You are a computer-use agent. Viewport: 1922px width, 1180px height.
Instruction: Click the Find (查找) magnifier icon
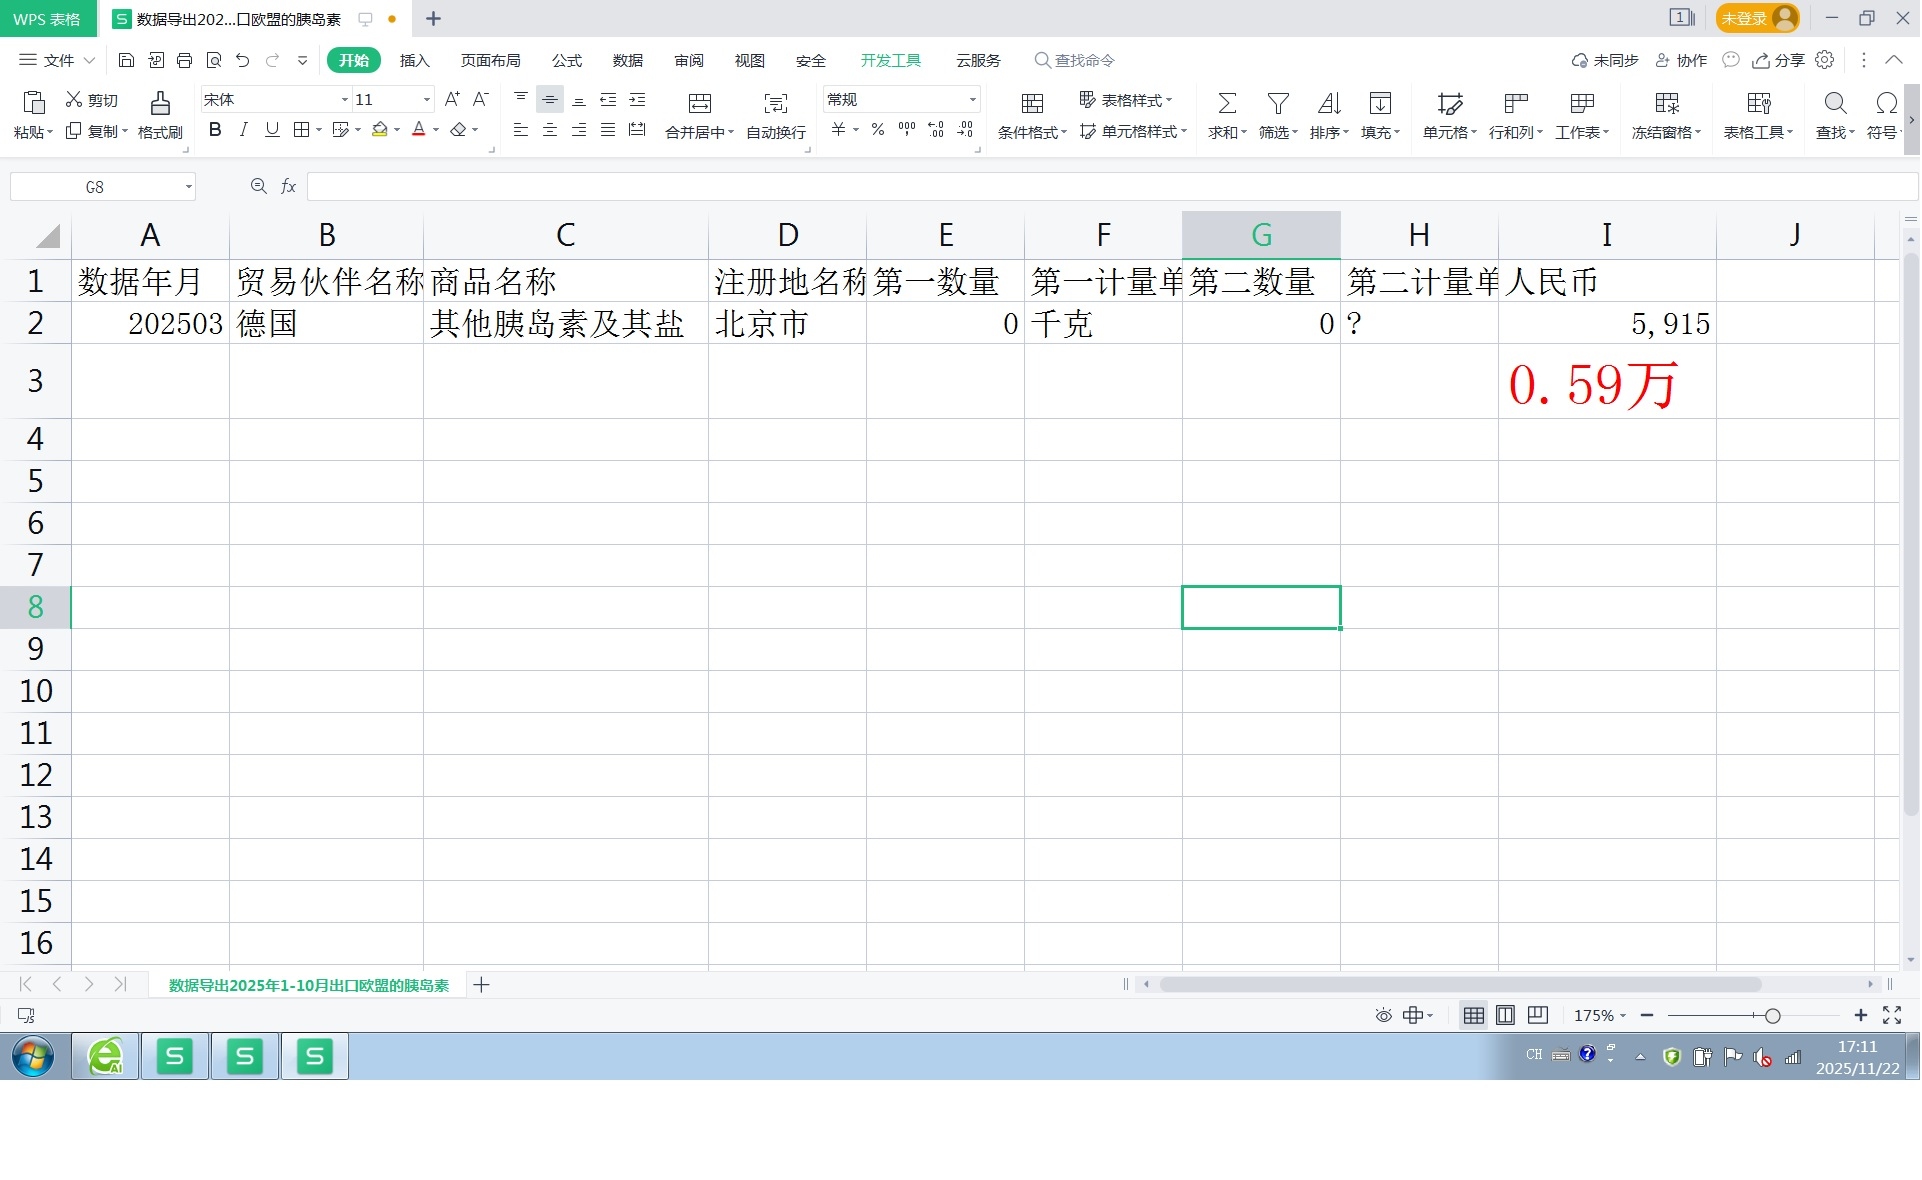(x=1835, y=103)
